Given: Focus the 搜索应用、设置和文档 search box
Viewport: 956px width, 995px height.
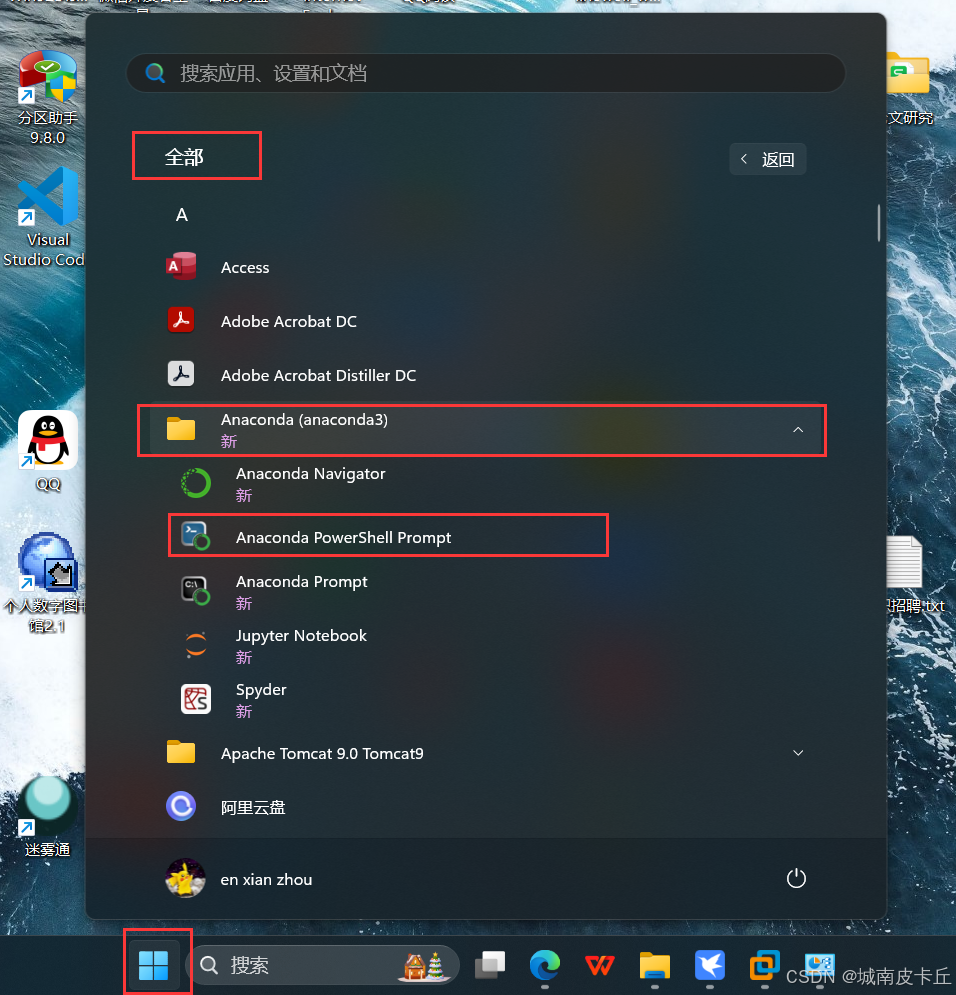Looking at the screenshot, I should coord(486,73).
